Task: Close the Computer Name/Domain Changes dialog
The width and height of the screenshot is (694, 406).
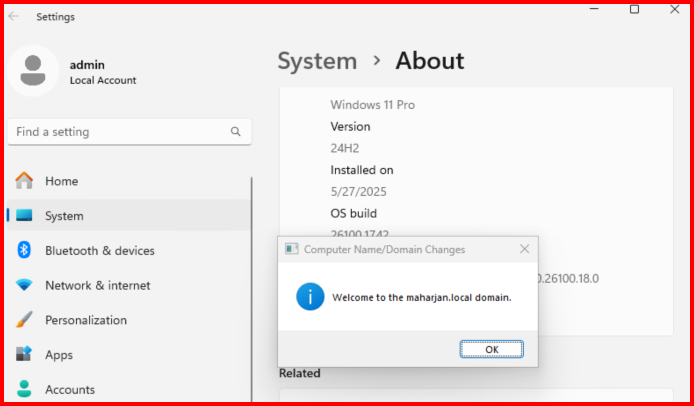Action: coord(524,249)
